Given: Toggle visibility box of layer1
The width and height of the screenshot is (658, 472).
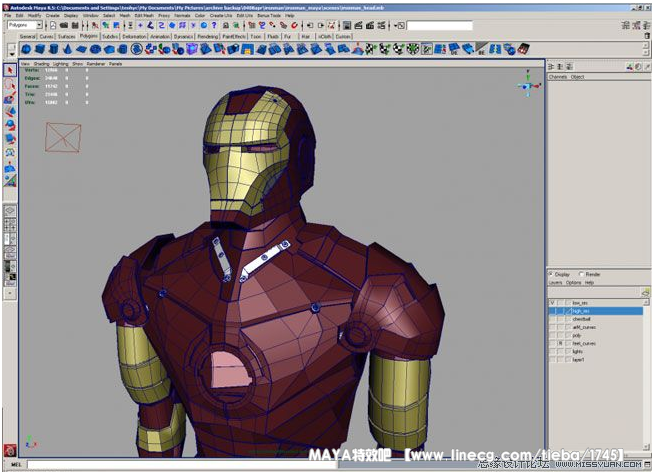Looking at the screenshot, I should pyautogui.click(x=552, y=360).
